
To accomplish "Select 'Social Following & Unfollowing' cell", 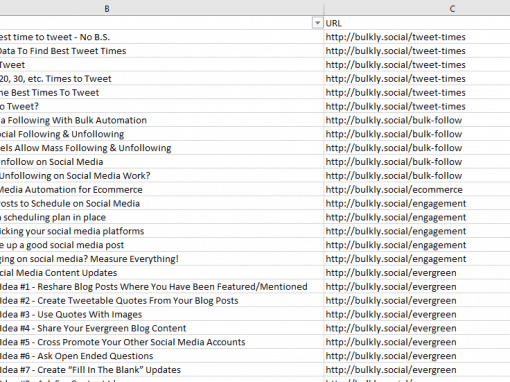I will coord(162,134).
